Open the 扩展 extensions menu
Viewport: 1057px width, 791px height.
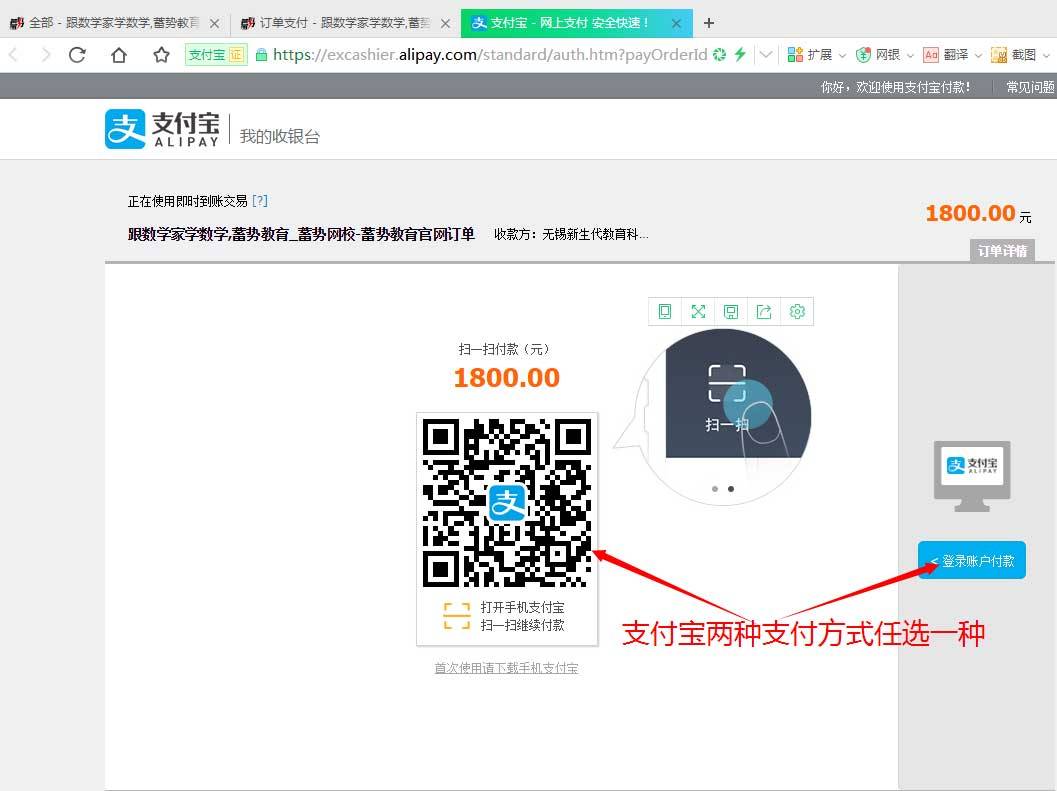coord(810,55)
